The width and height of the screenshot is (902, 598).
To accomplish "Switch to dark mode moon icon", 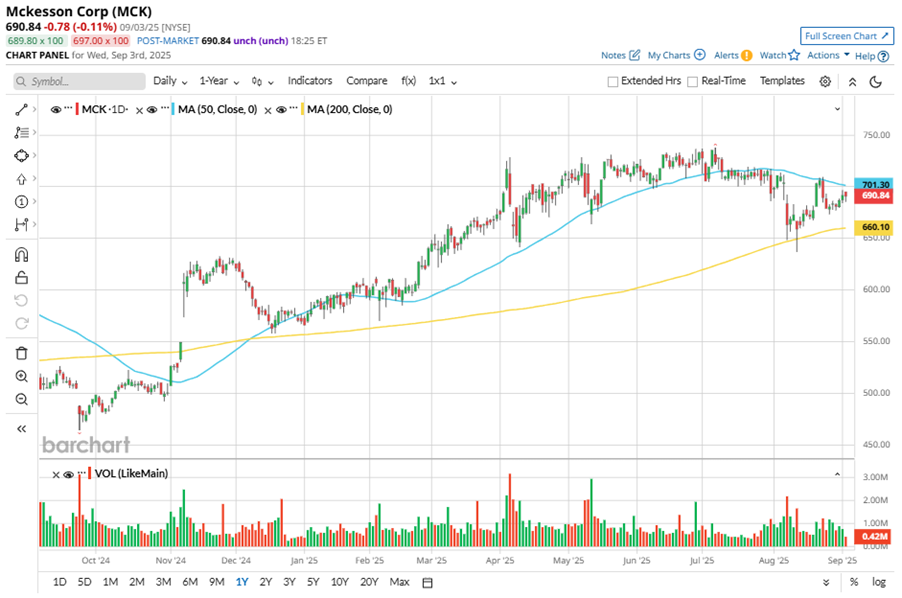I will (876, 82).
